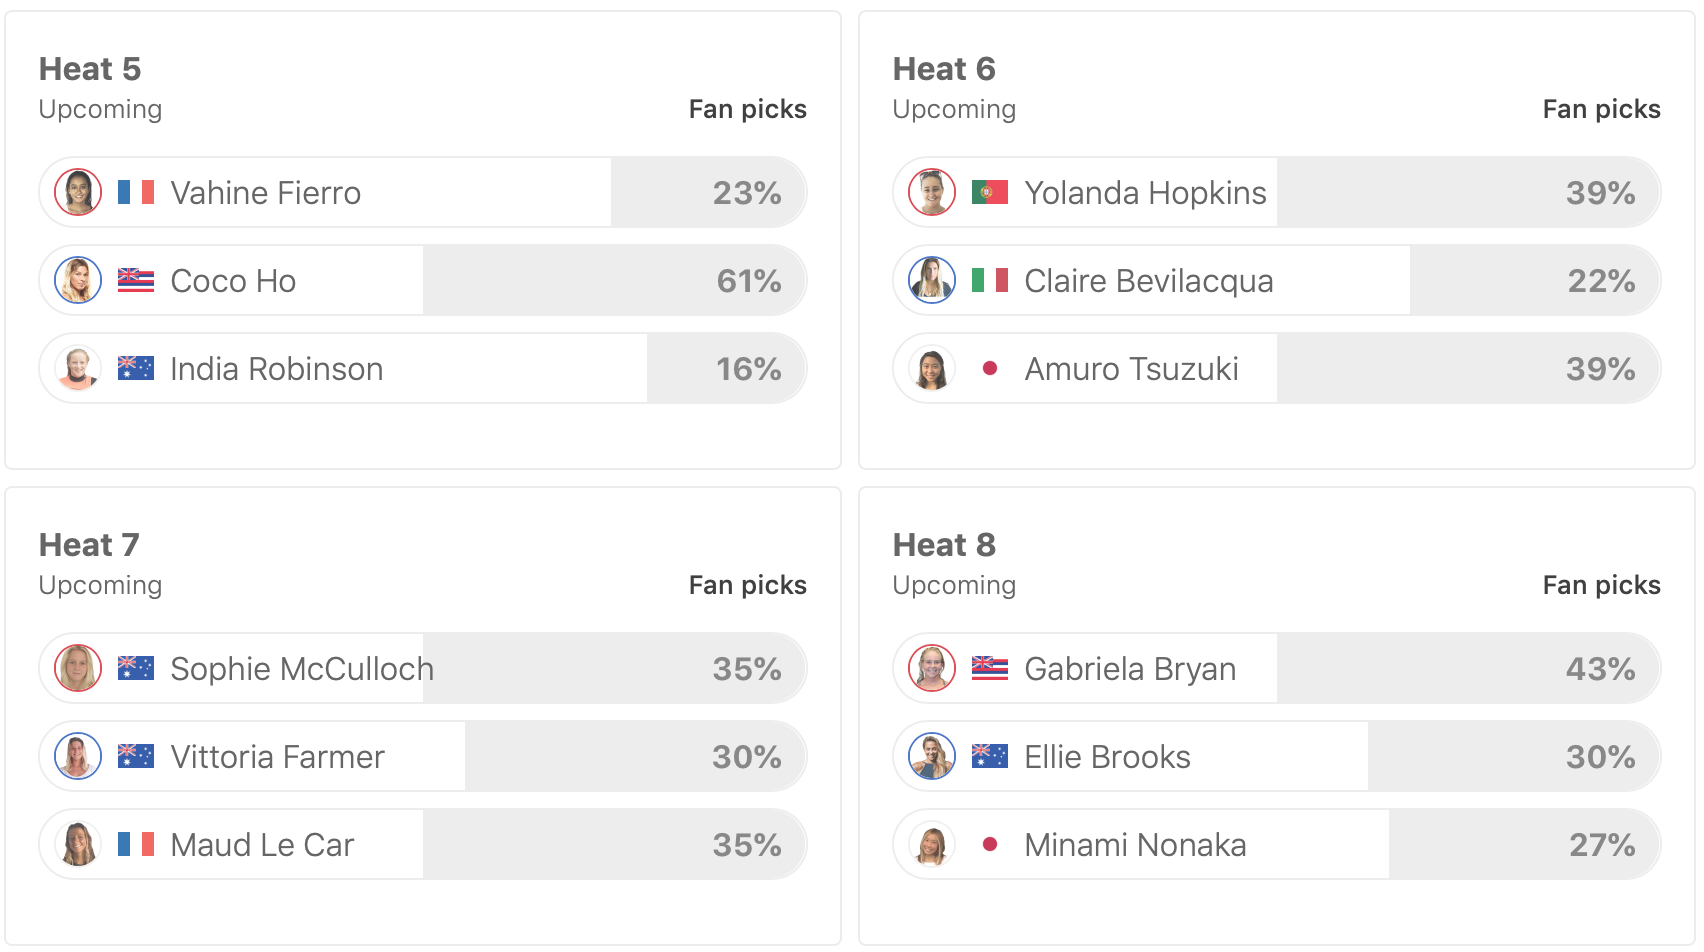Pick Coco Ho's 61% fan pick bar
This screenshot has height=952, width=1704.
click(x=613, y=280)
